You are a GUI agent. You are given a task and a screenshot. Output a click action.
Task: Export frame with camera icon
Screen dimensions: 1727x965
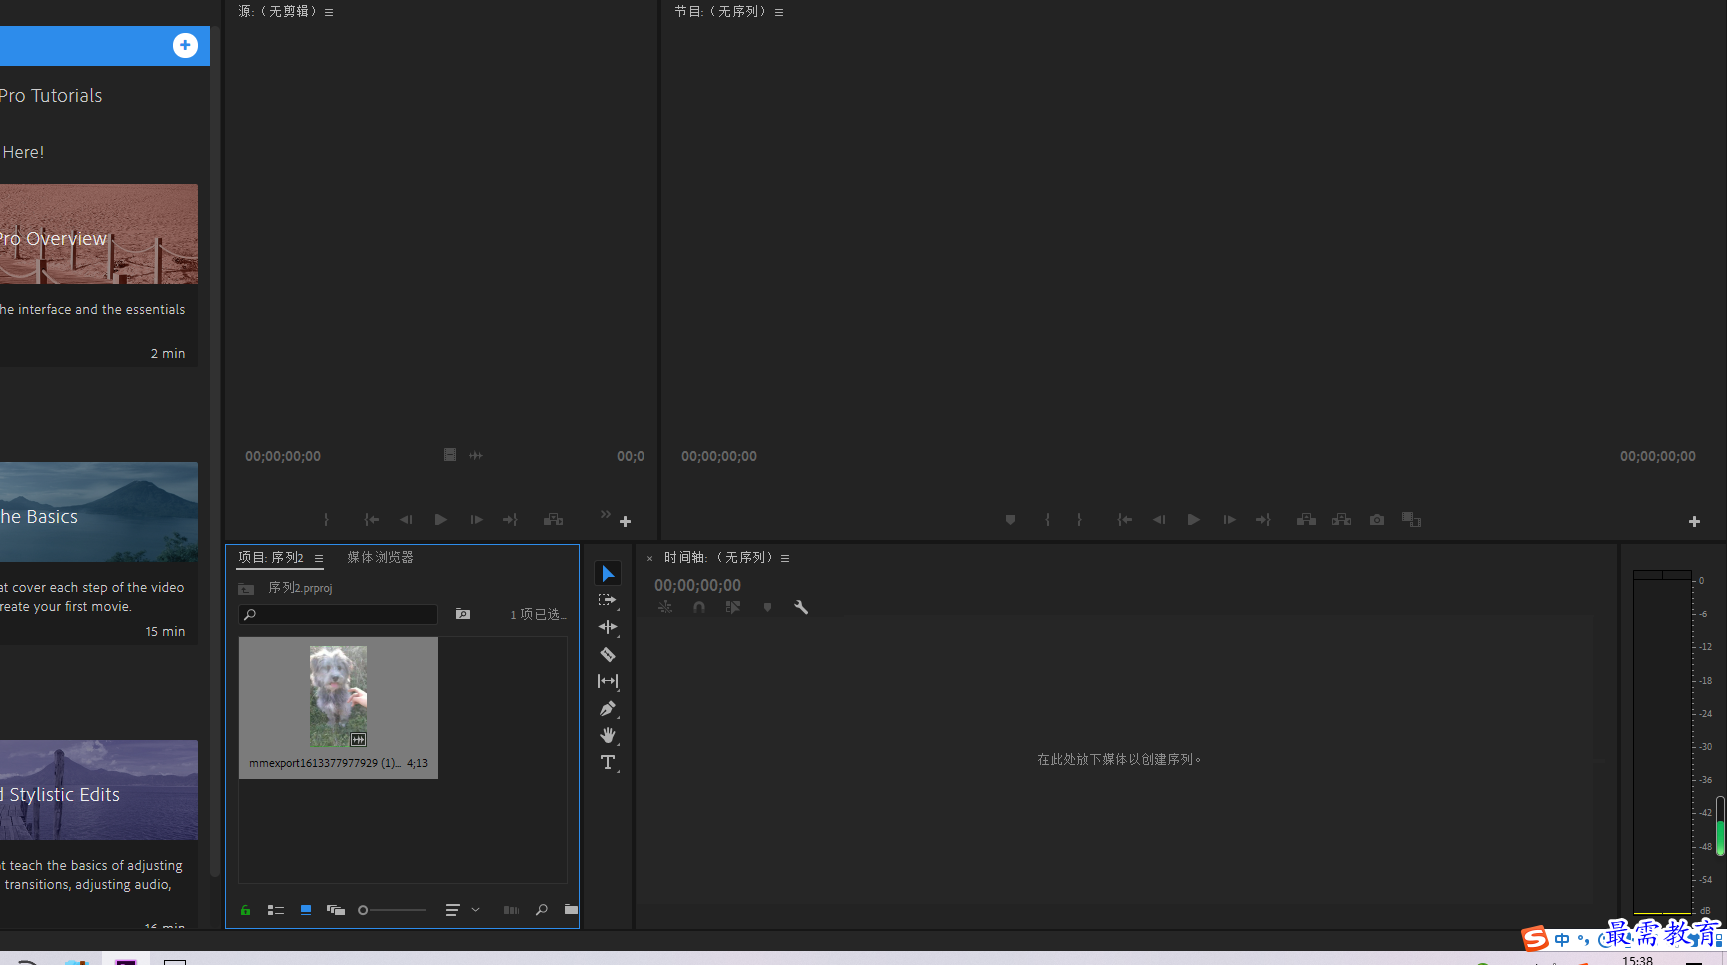coord(1377,520)
